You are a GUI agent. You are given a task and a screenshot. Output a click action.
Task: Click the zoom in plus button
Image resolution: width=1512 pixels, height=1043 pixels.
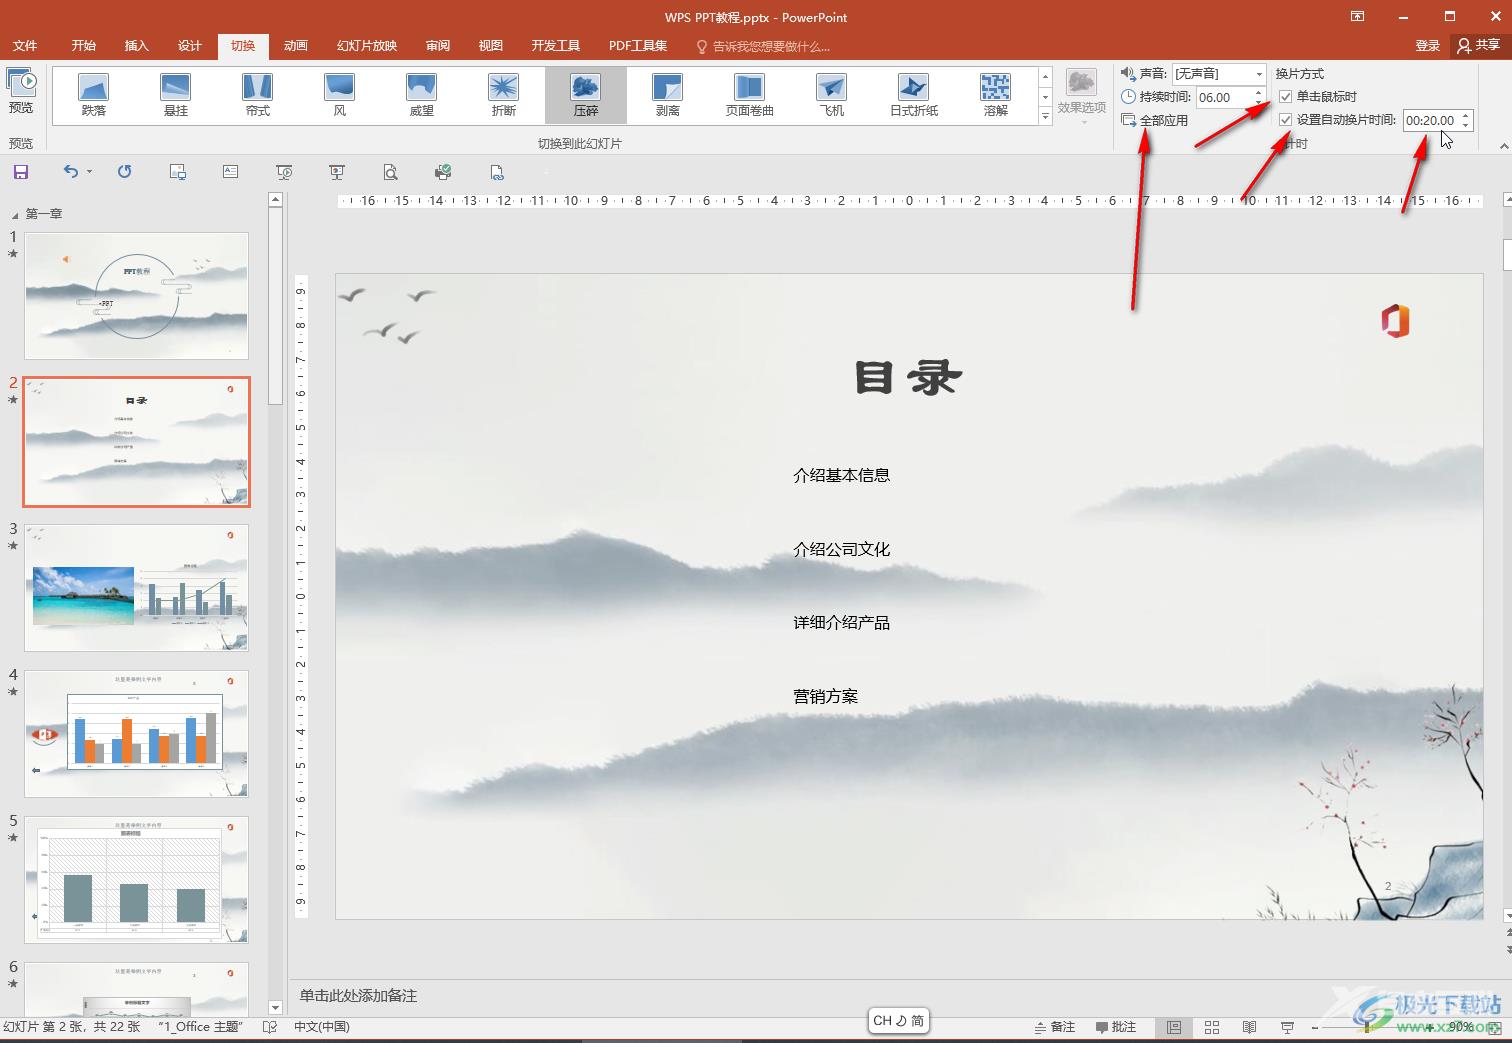coord(1431,1027)
